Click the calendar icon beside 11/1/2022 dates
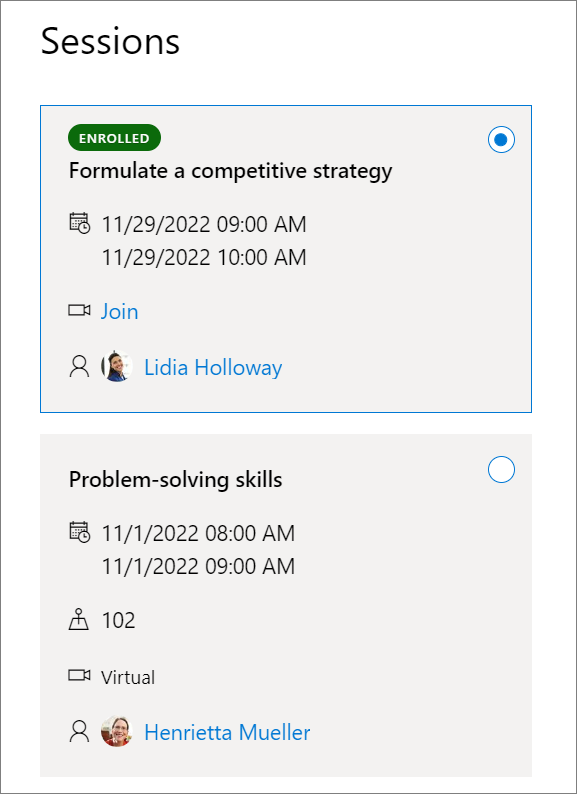 [x=80, y=532]
